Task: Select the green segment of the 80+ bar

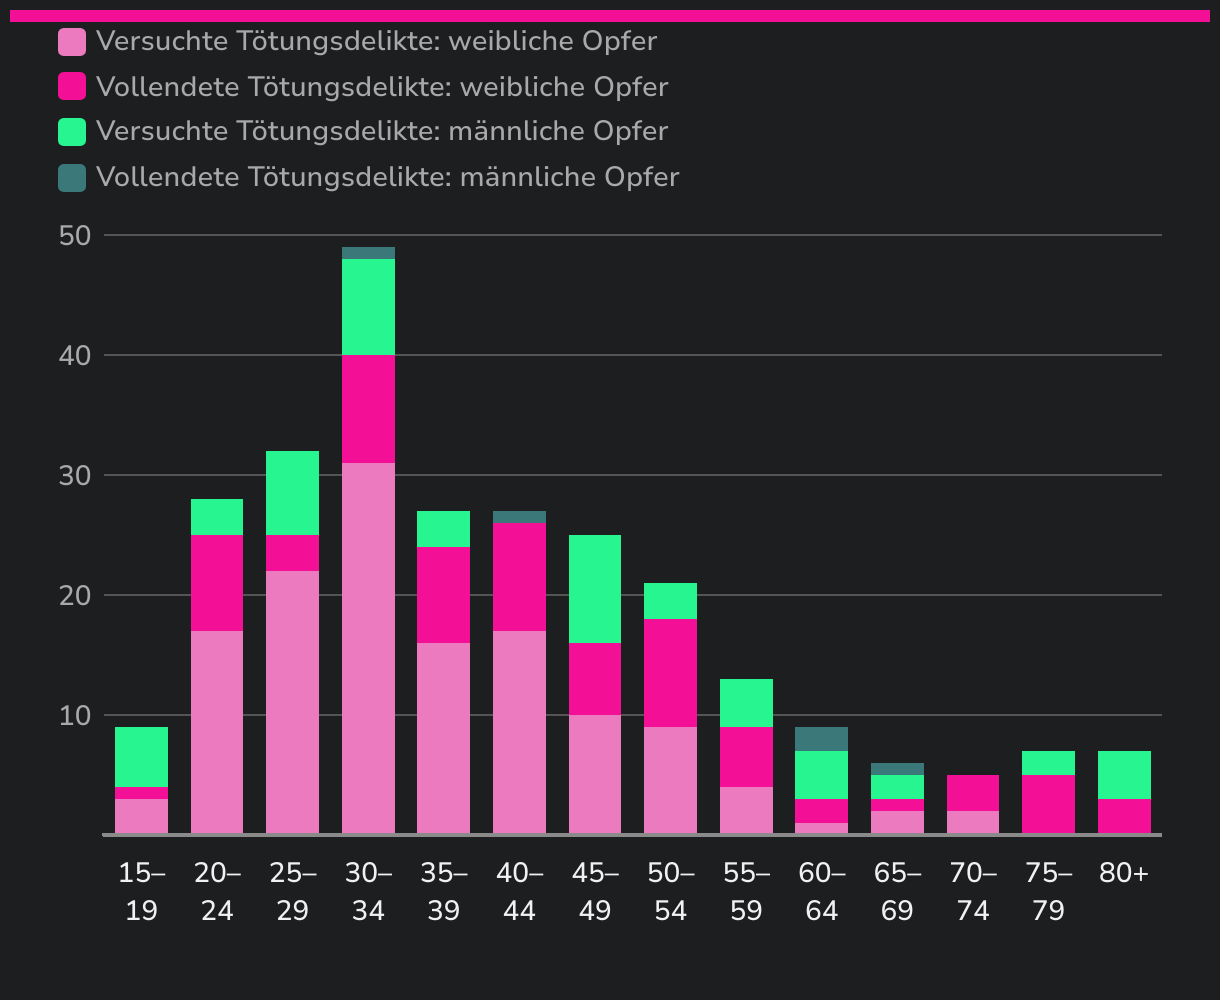Action: pos(1124,775)
